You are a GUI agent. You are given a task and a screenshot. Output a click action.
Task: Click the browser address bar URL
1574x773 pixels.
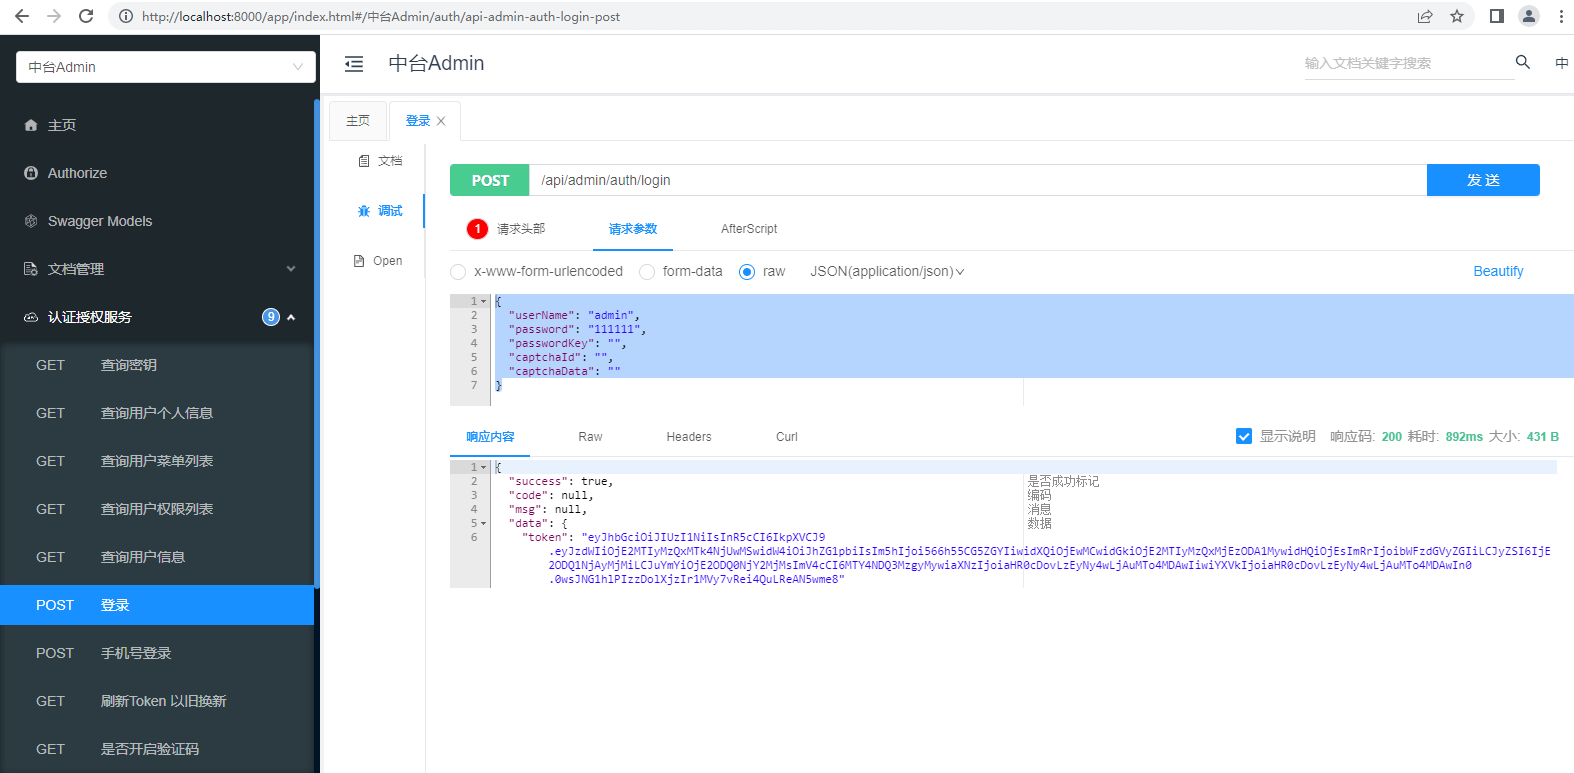coord(381,16)
